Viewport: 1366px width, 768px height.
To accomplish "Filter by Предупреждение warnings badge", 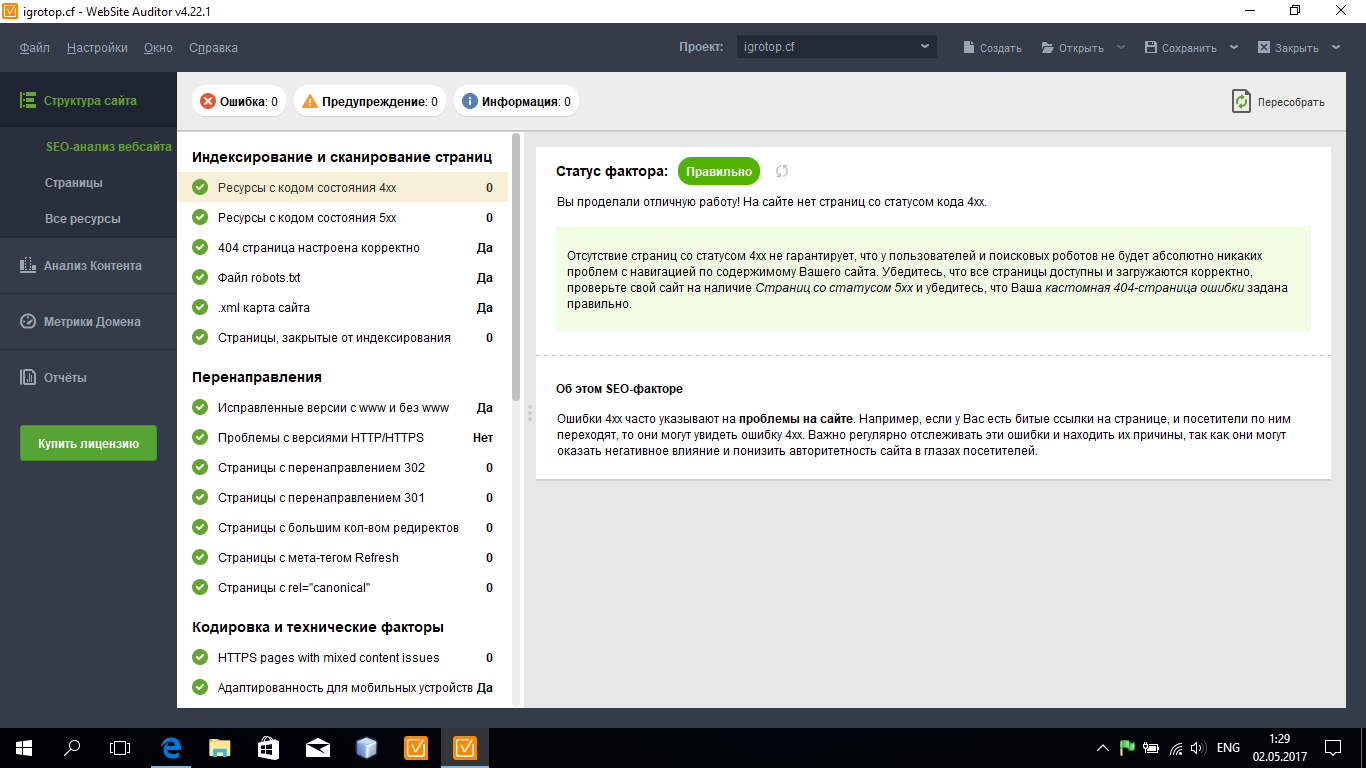I will pyautogui.click(x=370, y=101).
